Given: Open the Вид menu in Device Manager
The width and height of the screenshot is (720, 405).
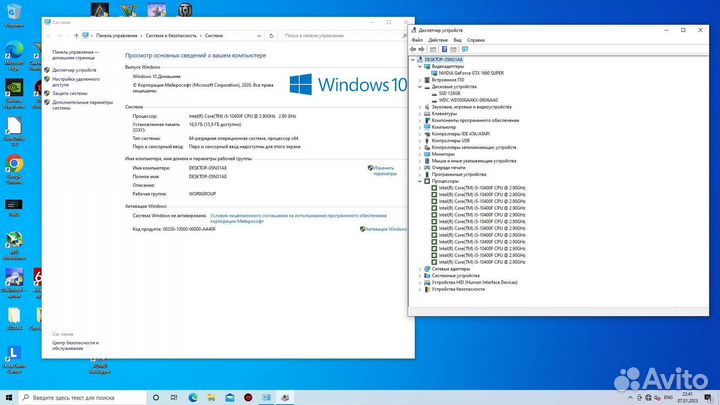Looking at the screenshot, I should point(457,40).
